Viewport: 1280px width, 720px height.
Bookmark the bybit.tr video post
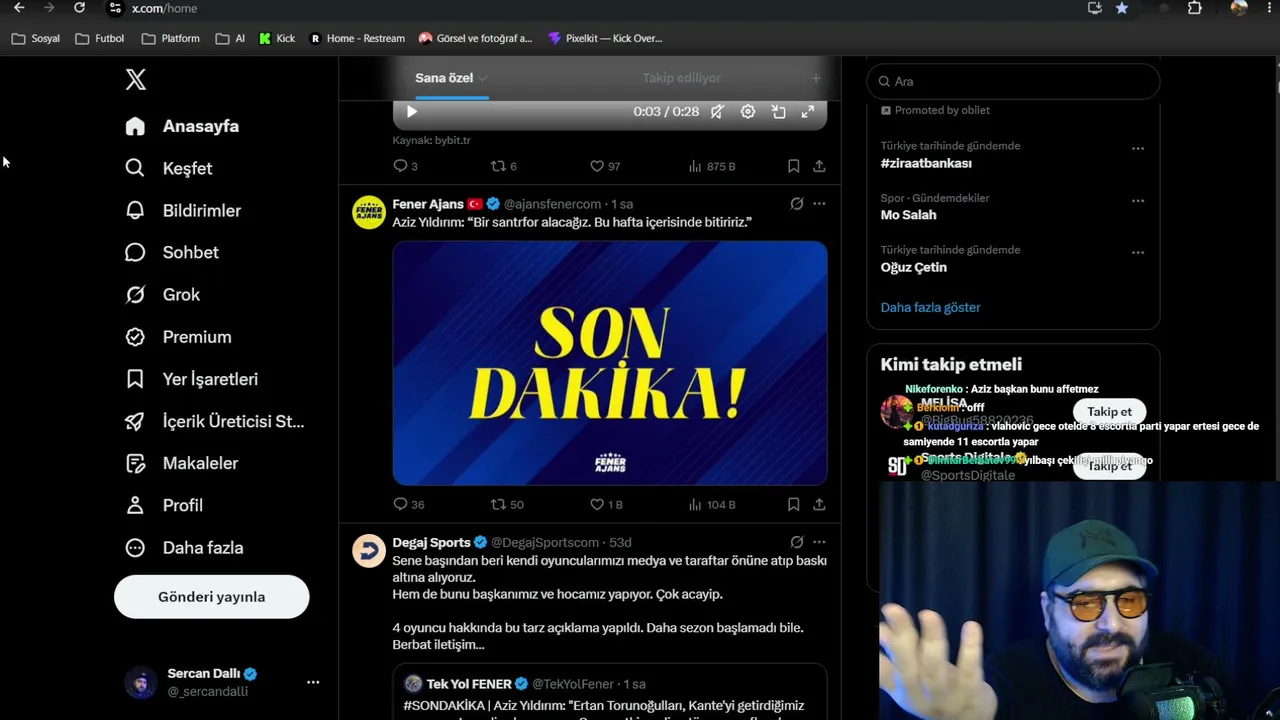pyautogui.click(x=793, y=166)
